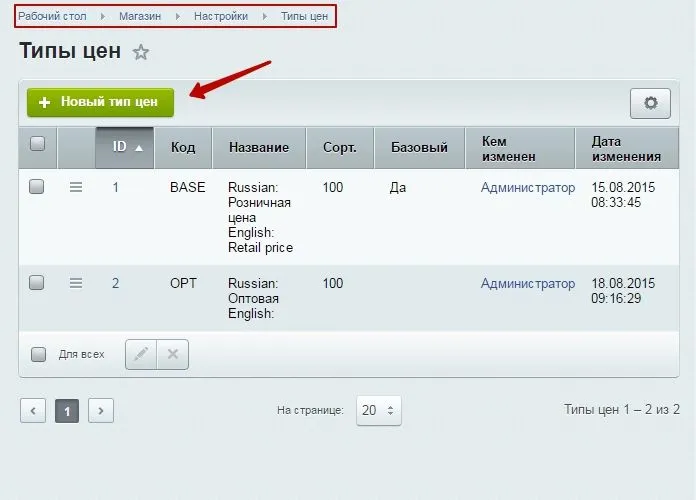Image resolution: width=696 pixels, height=500 pixels.
Task: Toggle the select-all checkbox in table header
Action: 38,144
